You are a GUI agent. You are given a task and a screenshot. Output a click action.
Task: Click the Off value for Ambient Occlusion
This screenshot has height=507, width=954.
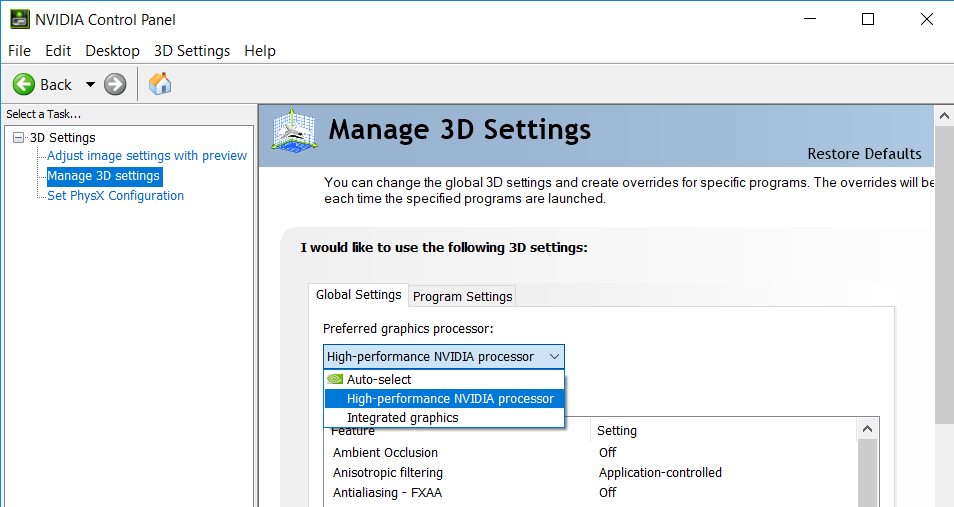(607, 453)
